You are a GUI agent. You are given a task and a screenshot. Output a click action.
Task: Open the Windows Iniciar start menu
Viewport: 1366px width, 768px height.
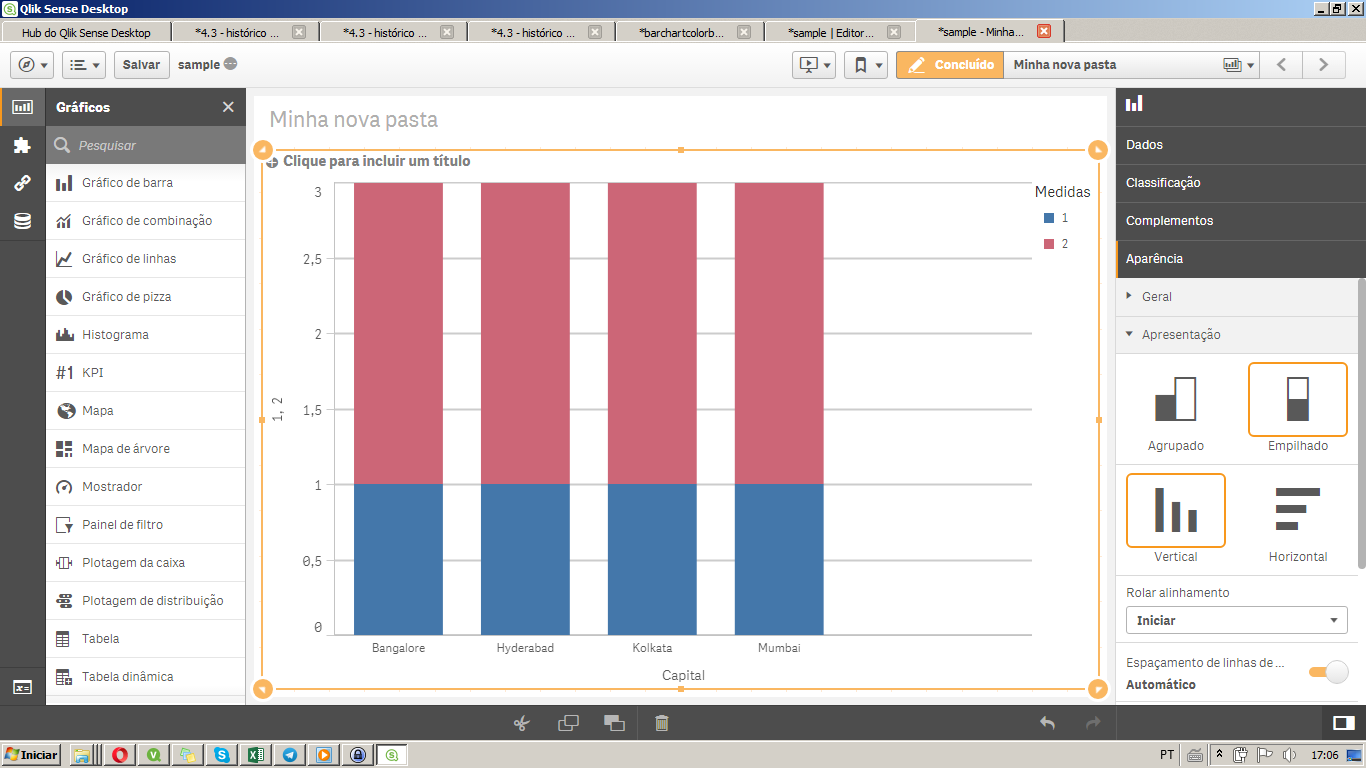pyautogui.click(x=31, y=755)
